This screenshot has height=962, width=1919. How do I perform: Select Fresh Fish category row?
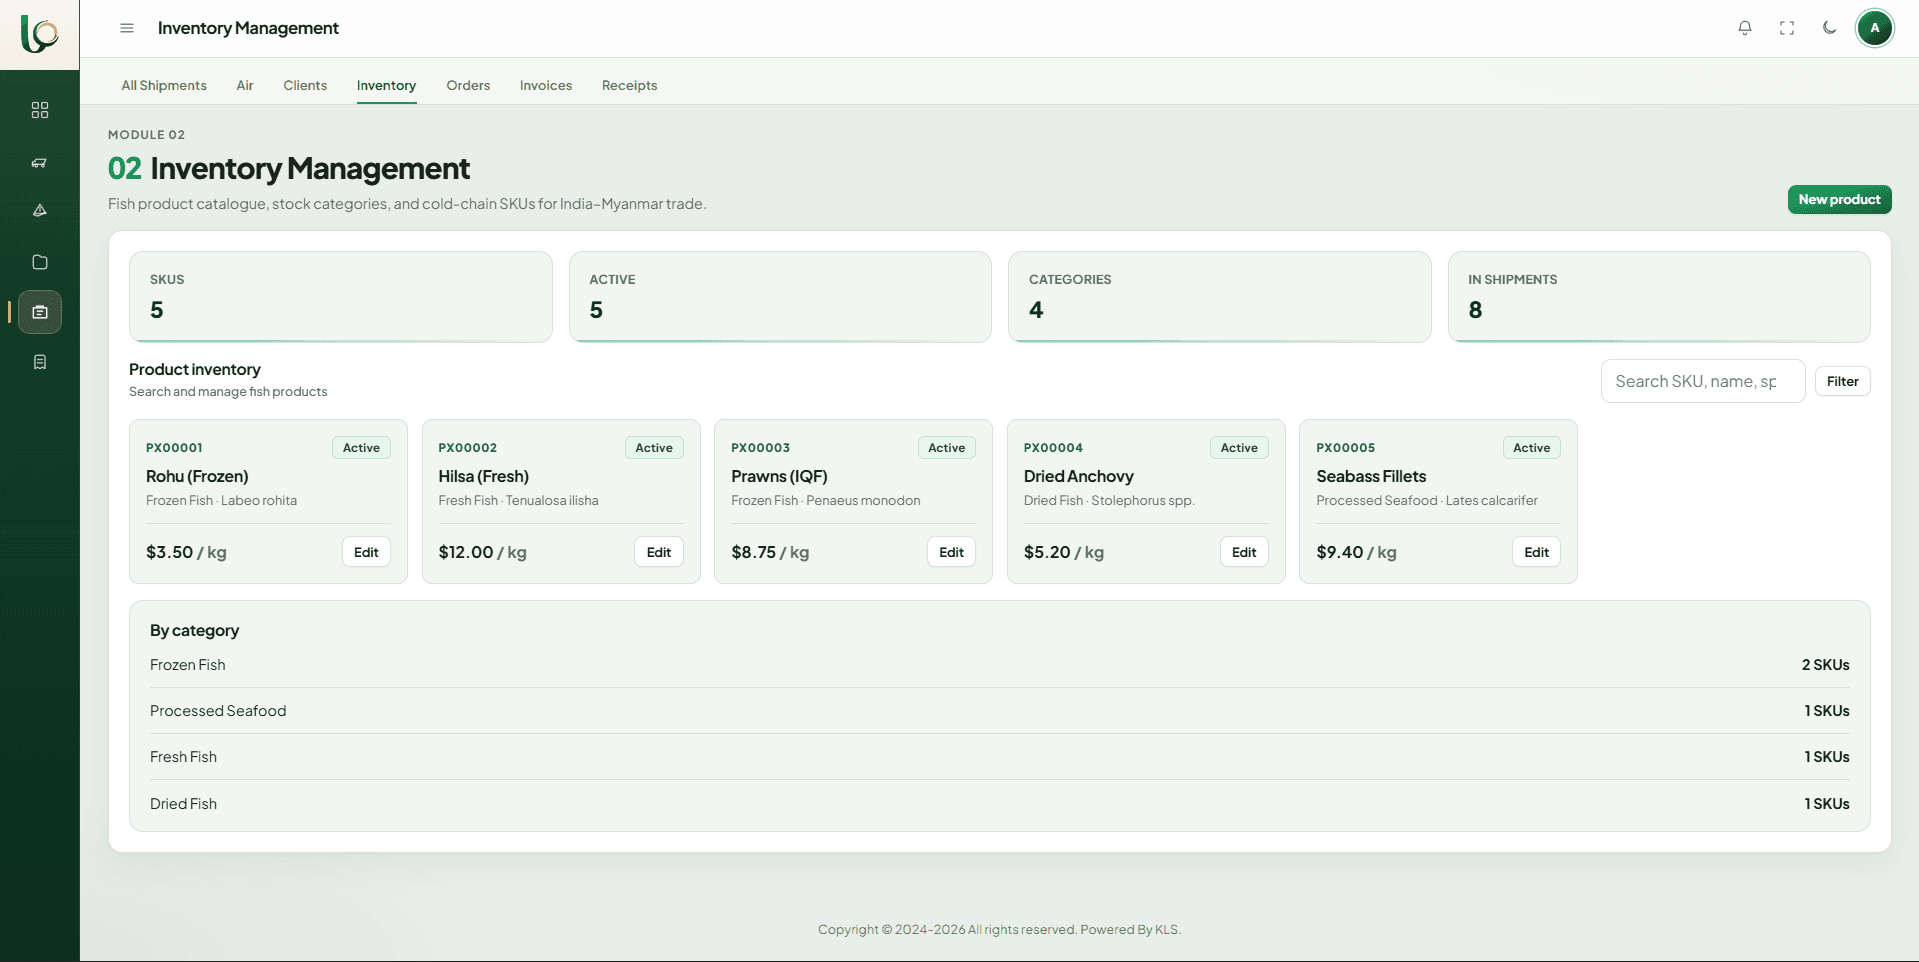pos(999,757)
